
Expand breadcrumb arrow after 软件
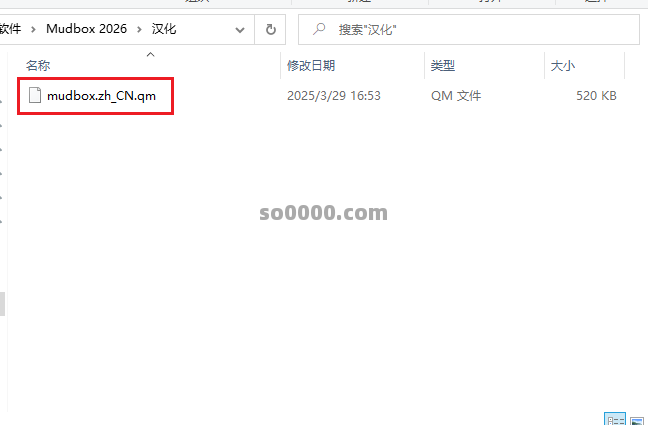33,29
